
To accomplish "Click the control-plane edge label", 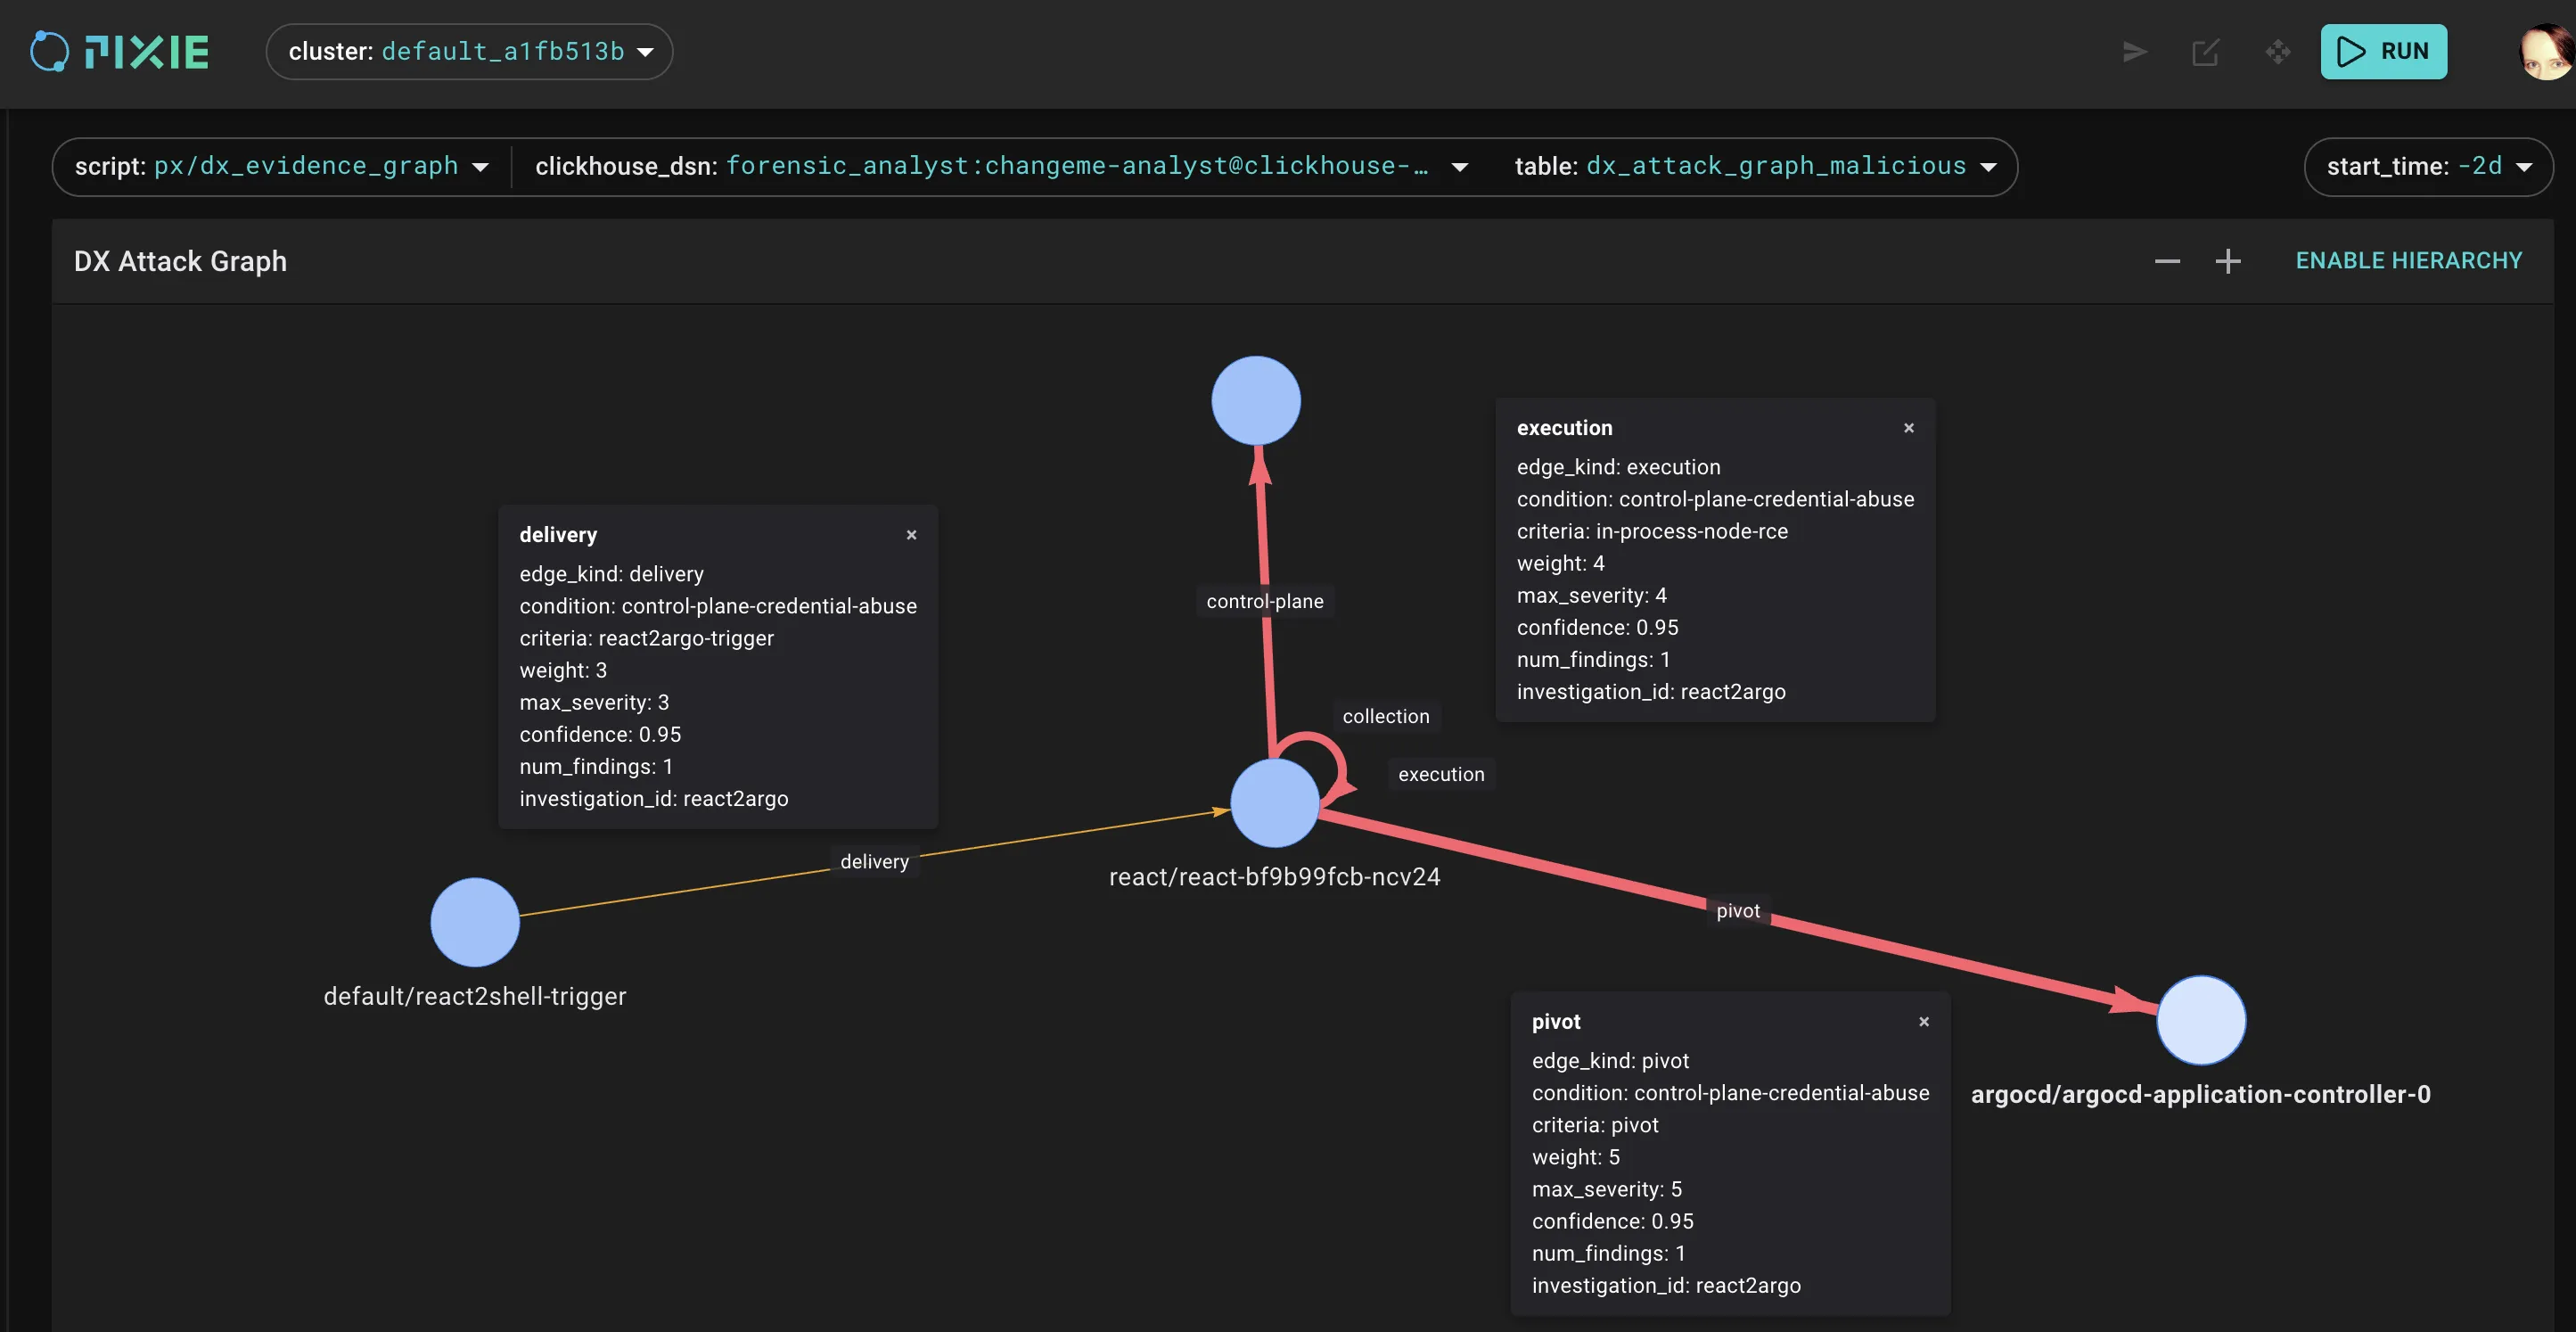I will (1265, 601).
